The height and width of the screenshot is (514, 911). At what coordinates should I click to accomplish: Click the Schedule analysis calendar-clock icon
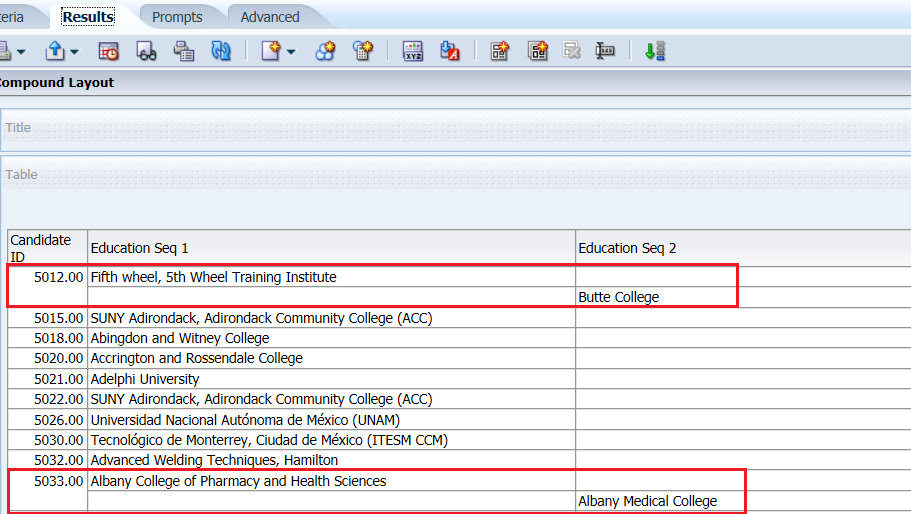click(x=109, y=51)
